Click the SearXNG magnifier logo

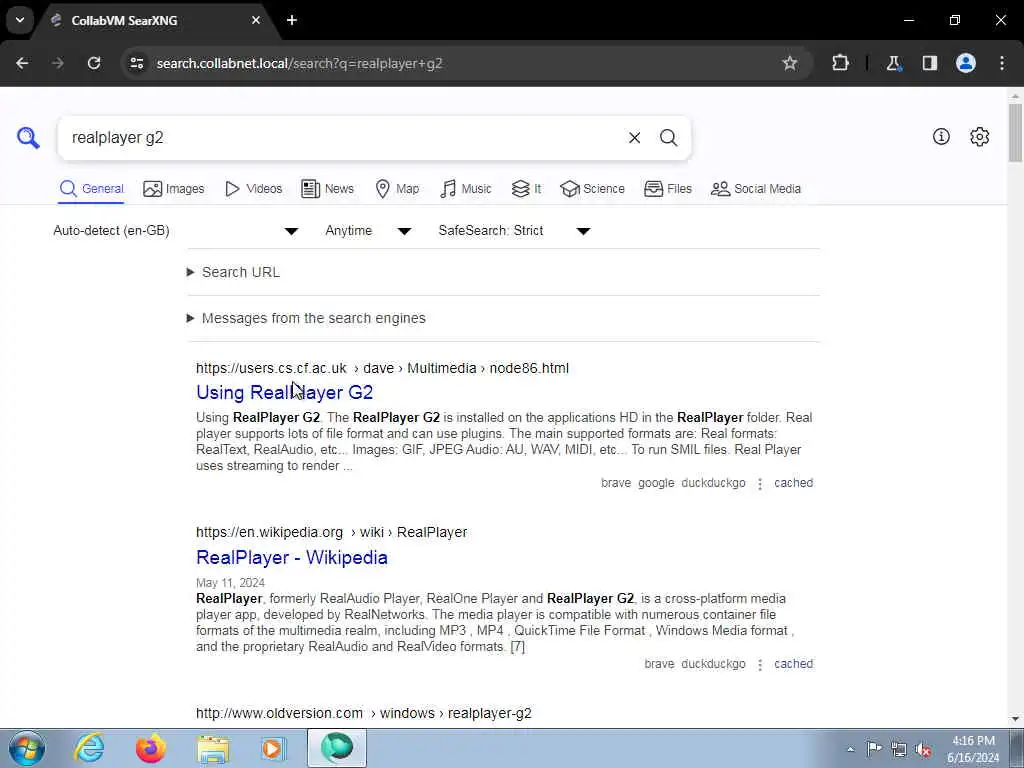(x=28, y=138)
